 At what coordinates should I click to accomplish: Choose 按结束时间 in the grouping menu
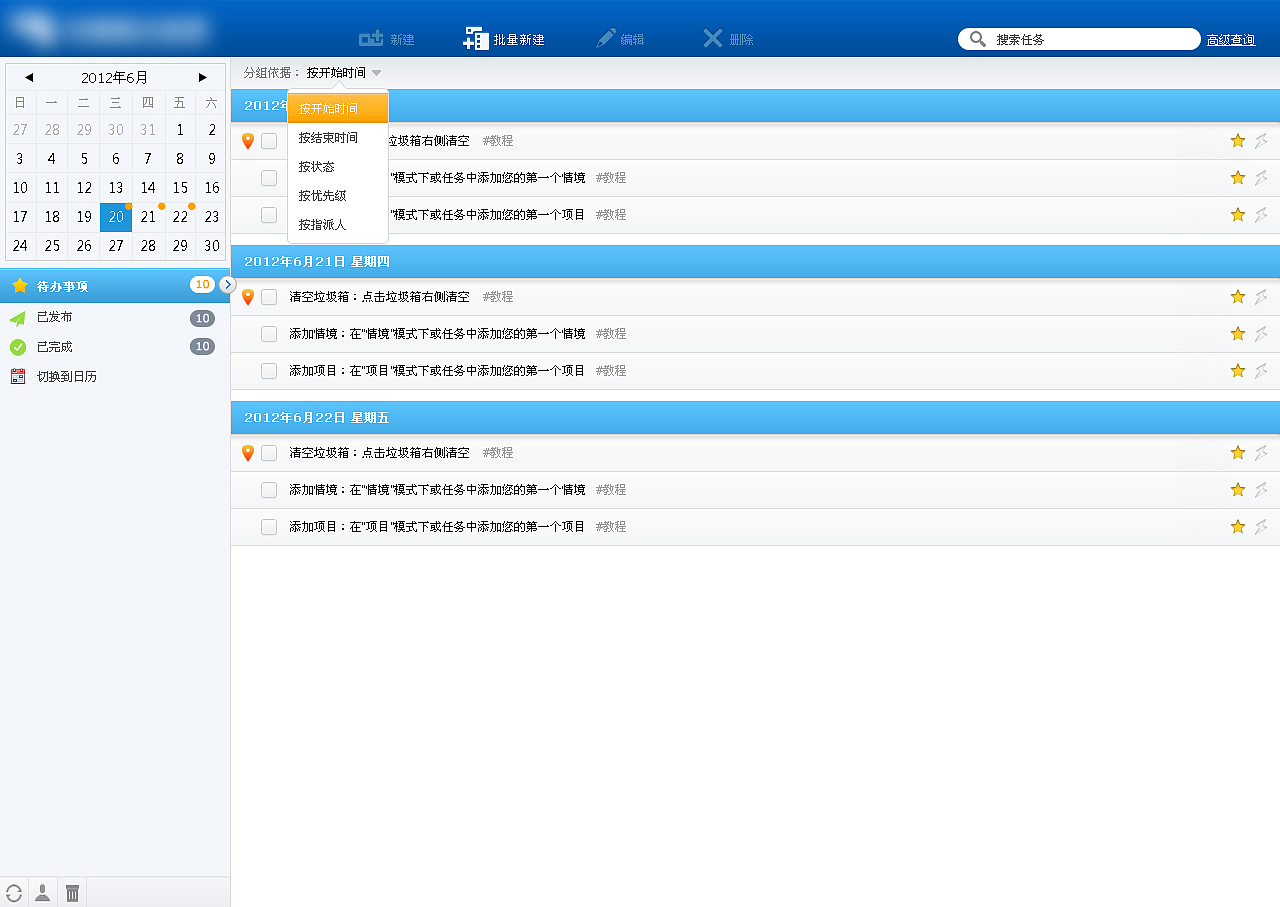click(x=338, y=137)
